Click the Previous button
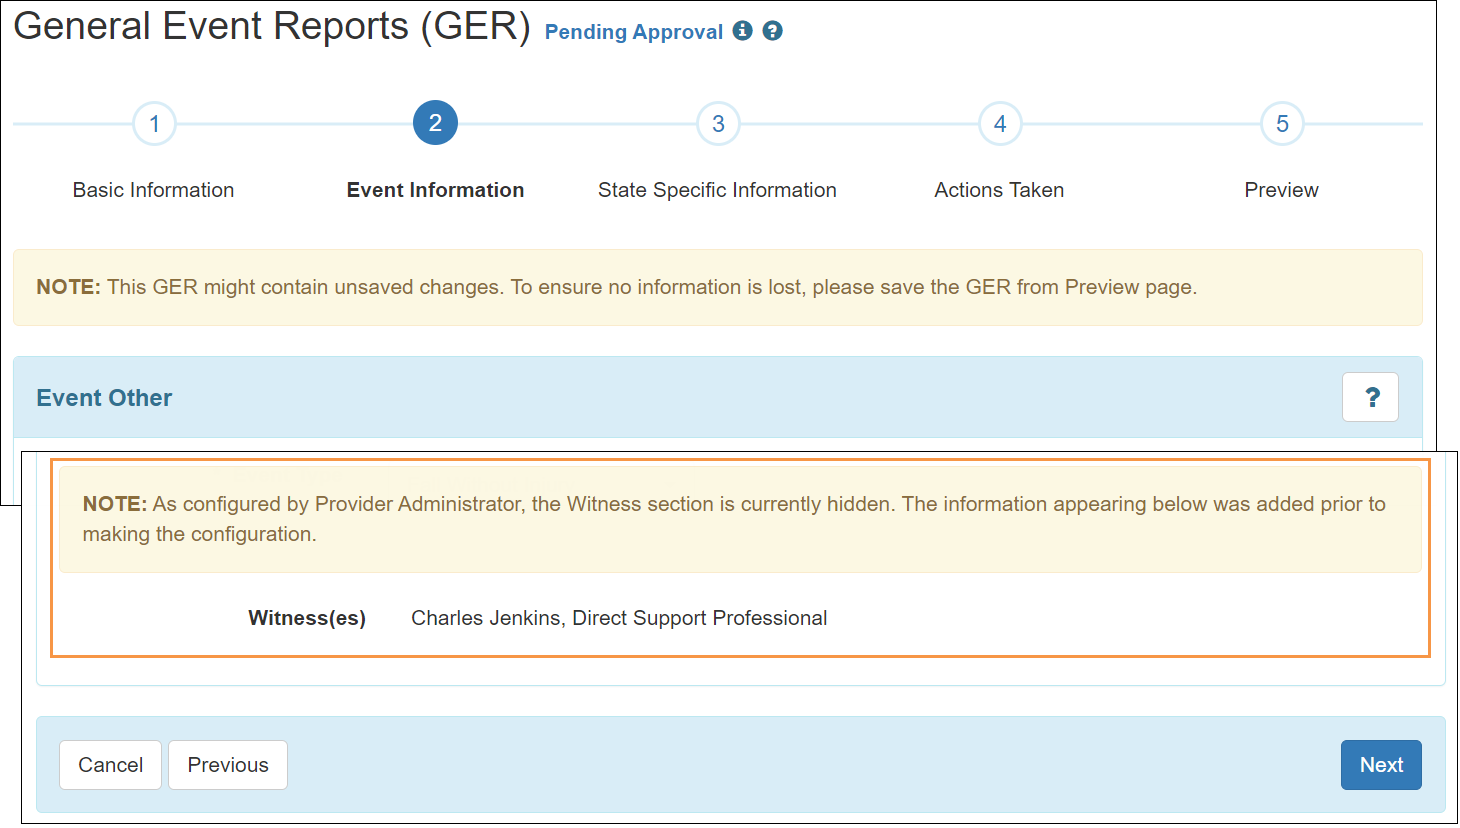The width and height of the screenshot is (1460, 828). pyautogui.click(x=228, y=765)
